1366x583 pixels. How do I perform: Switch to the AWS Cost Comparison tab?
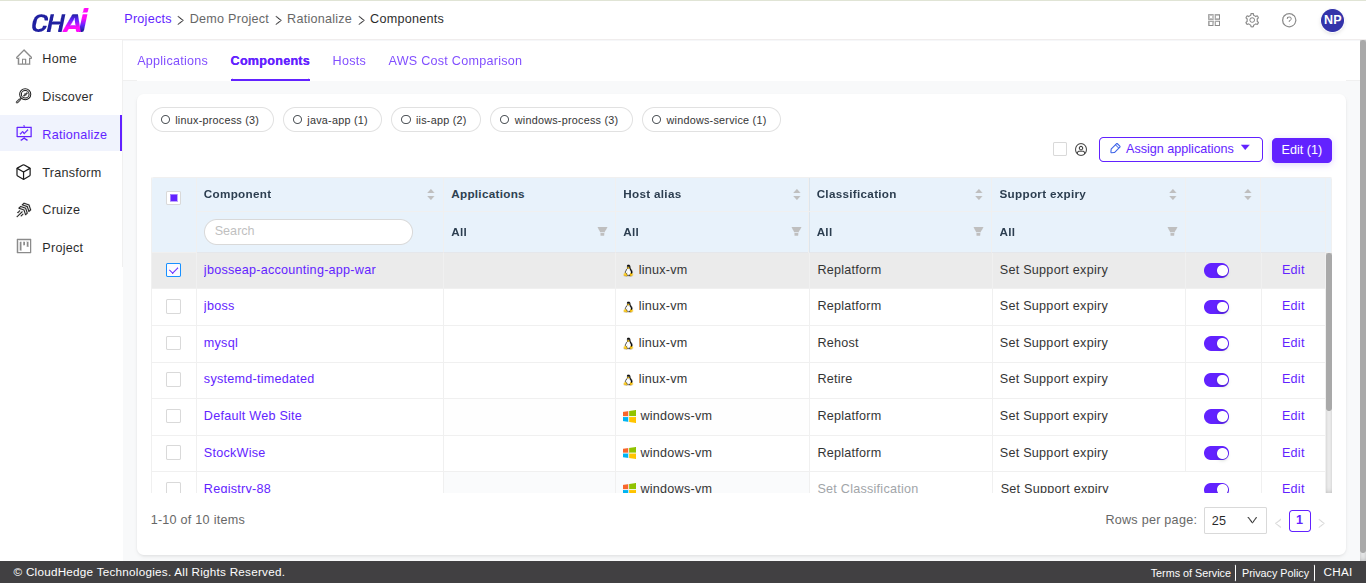click(x=455, y=61)
